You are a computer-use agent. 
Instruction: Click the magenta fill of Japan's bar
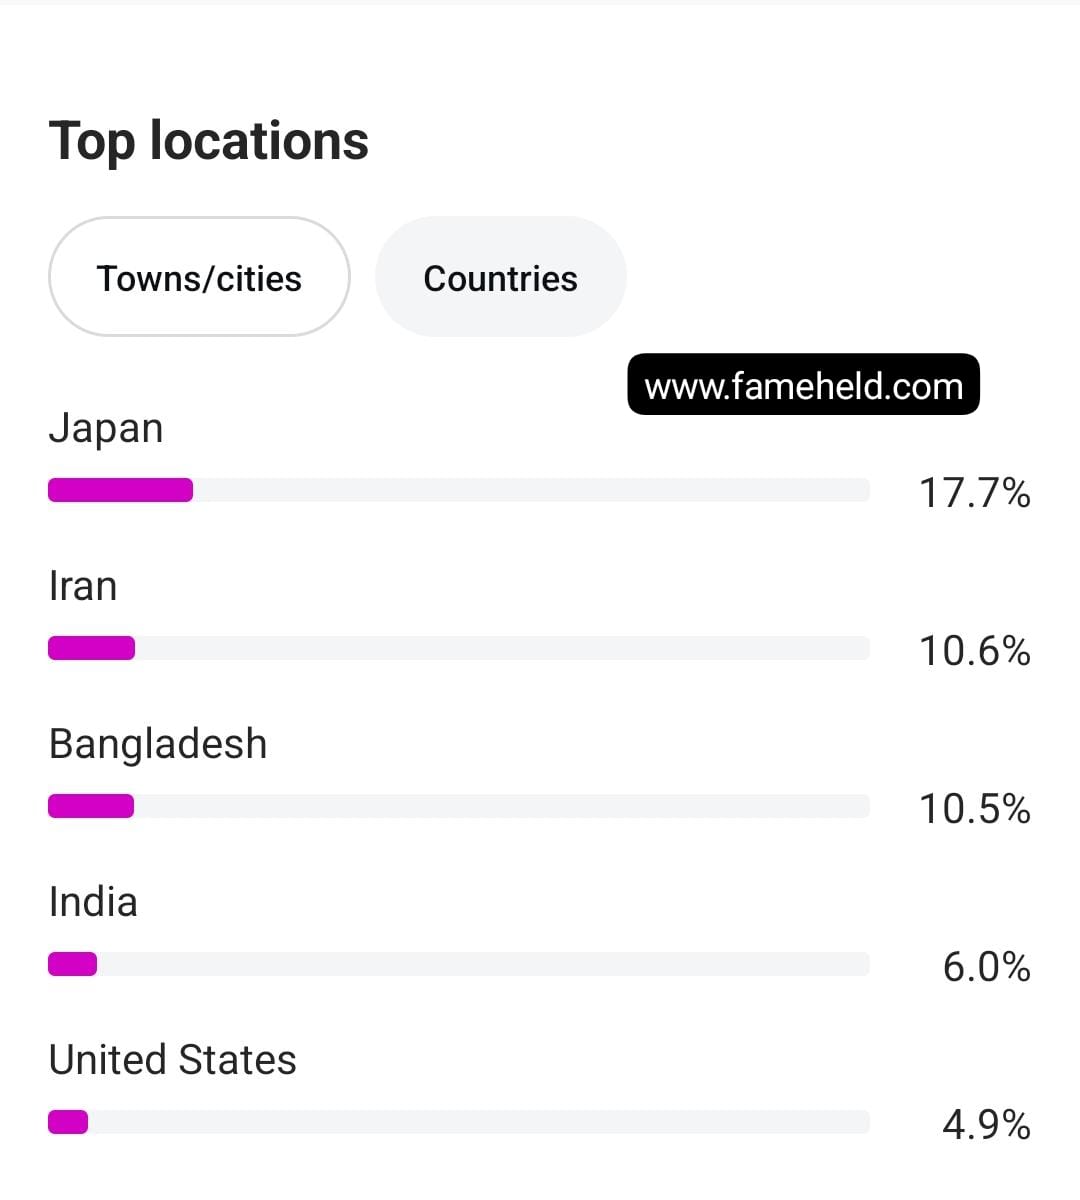point(120,490)
